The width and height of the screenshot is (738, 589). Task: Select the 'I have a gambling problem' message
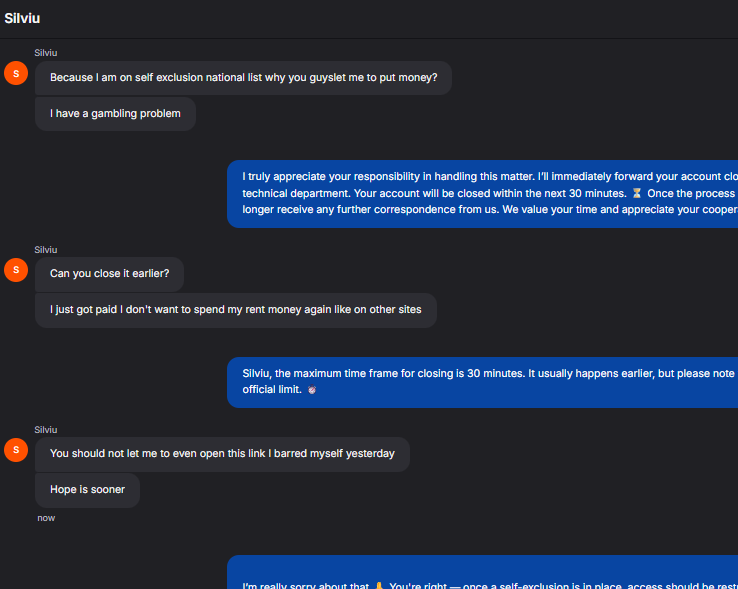(x=115, y=113)
